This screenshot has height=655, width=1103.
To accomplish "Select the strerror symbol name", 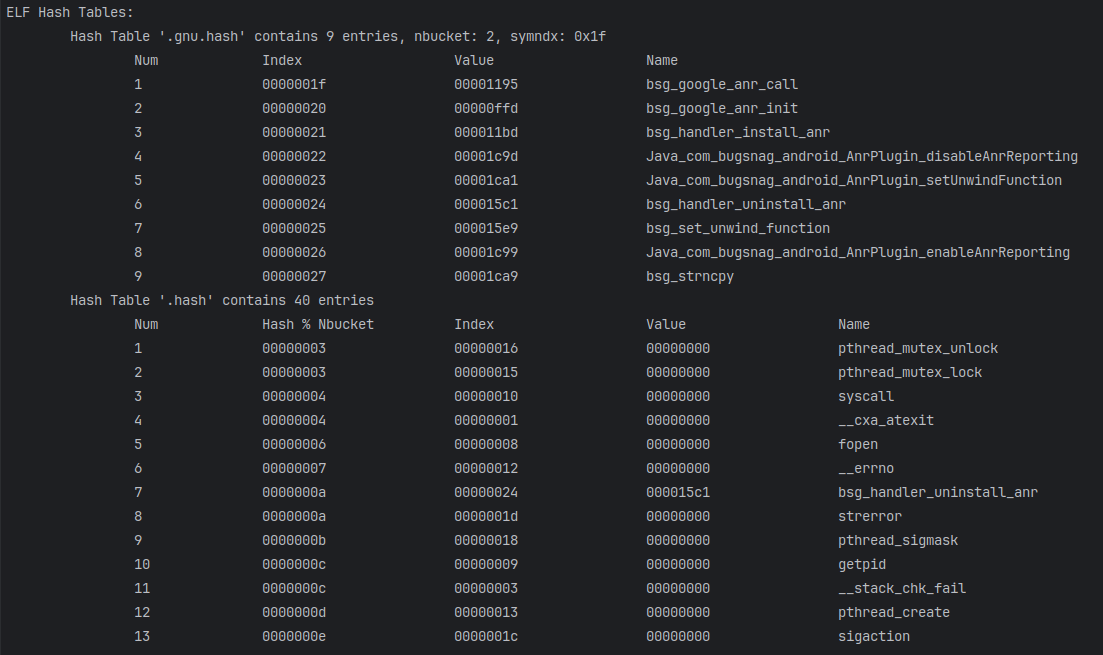I will click(870, 516).
